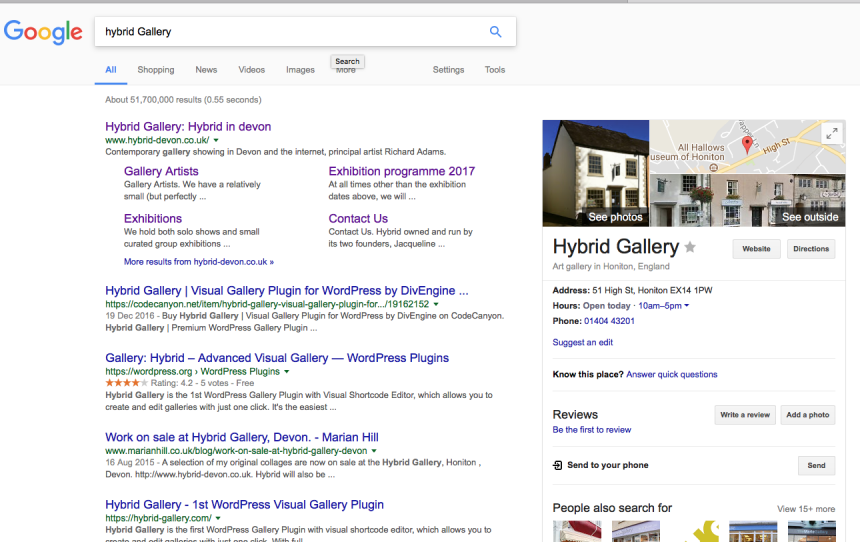The width and height of the screenshot is (860, 542).
Task: Open Hybrid Gallery 1st WordPress Visual Gallery Plugin
Action: tap(245, 505)
